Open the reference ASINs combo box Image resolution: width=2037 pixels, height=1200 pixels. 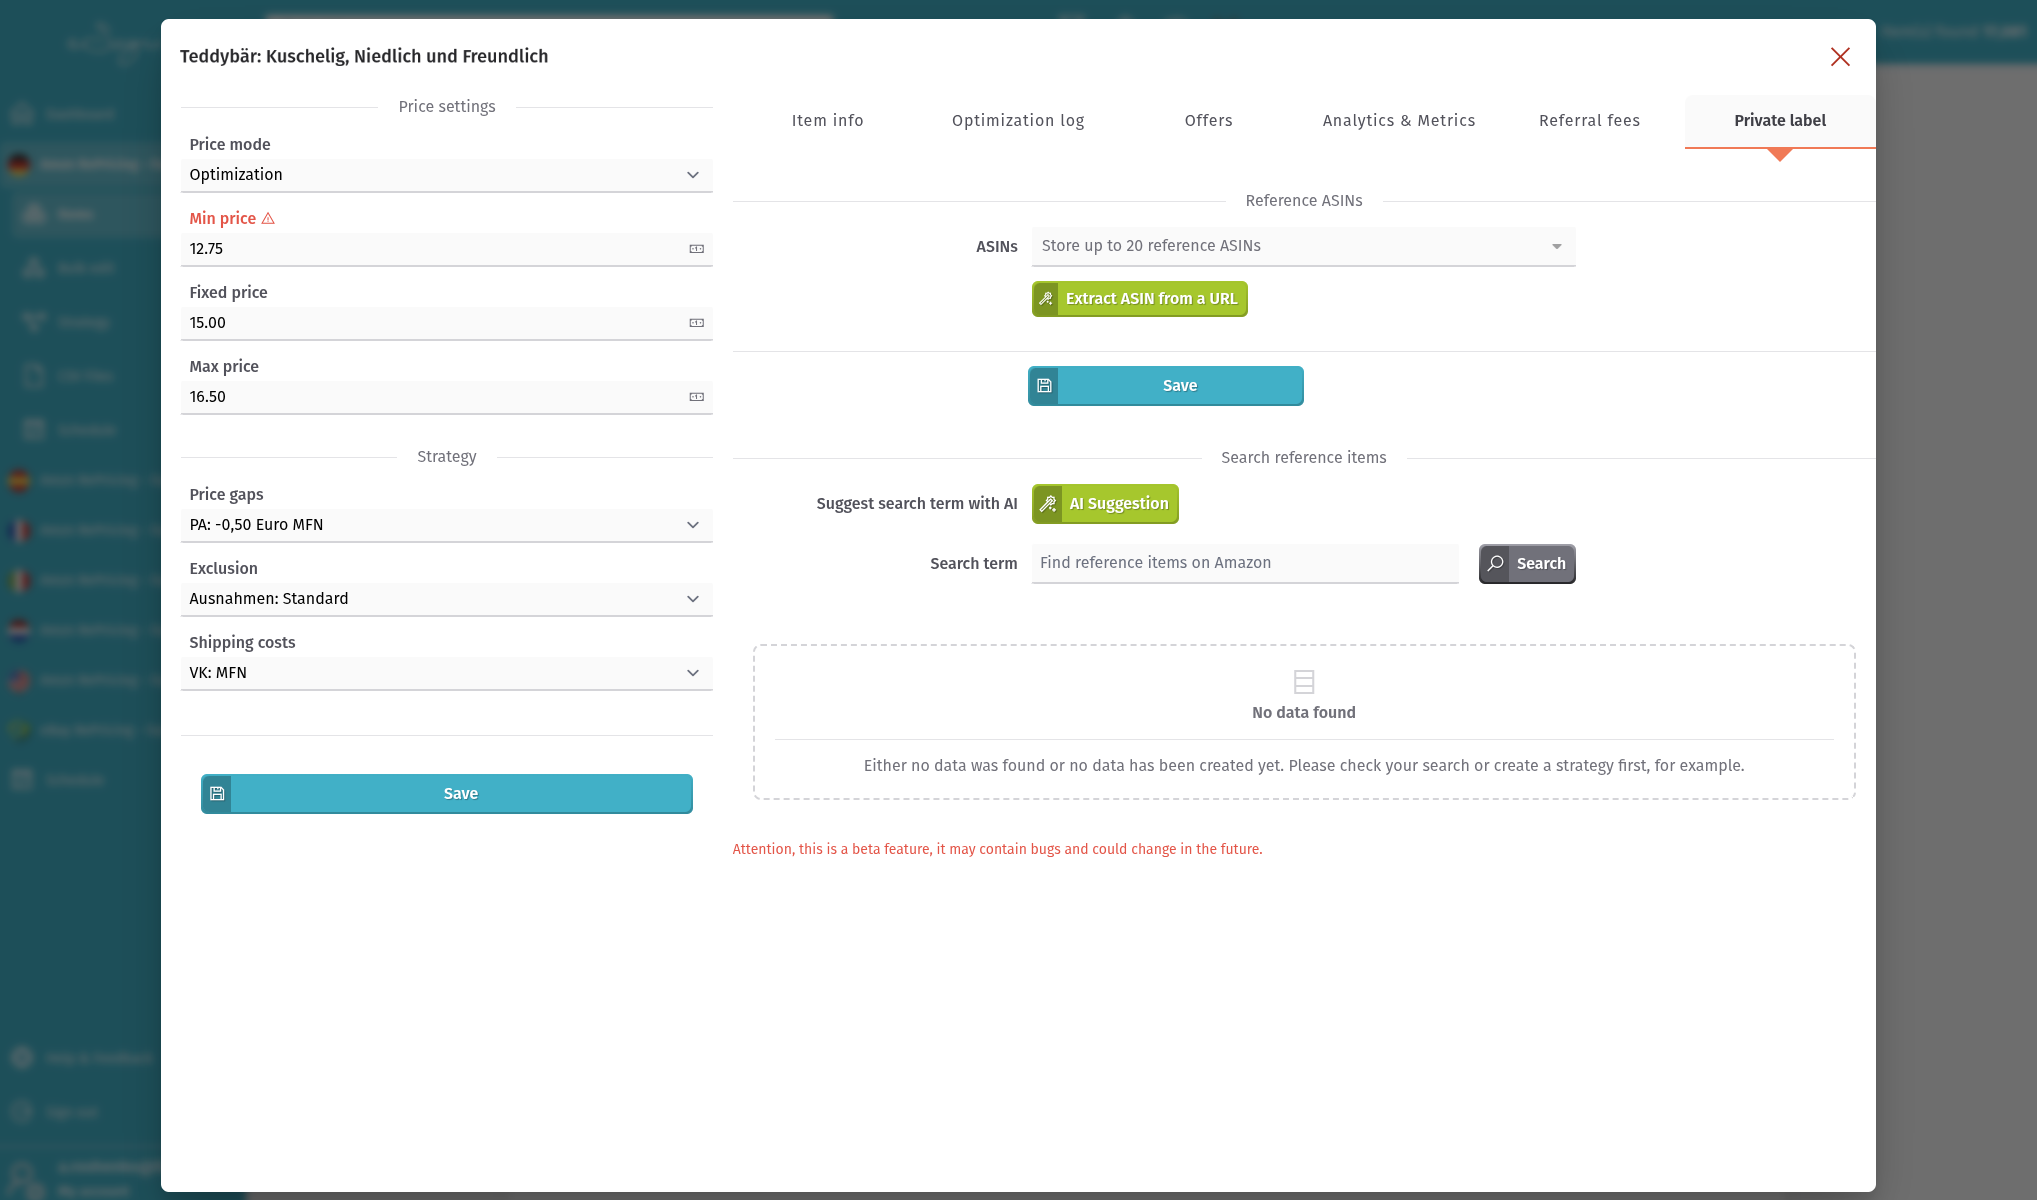(x=1302, y=246)
